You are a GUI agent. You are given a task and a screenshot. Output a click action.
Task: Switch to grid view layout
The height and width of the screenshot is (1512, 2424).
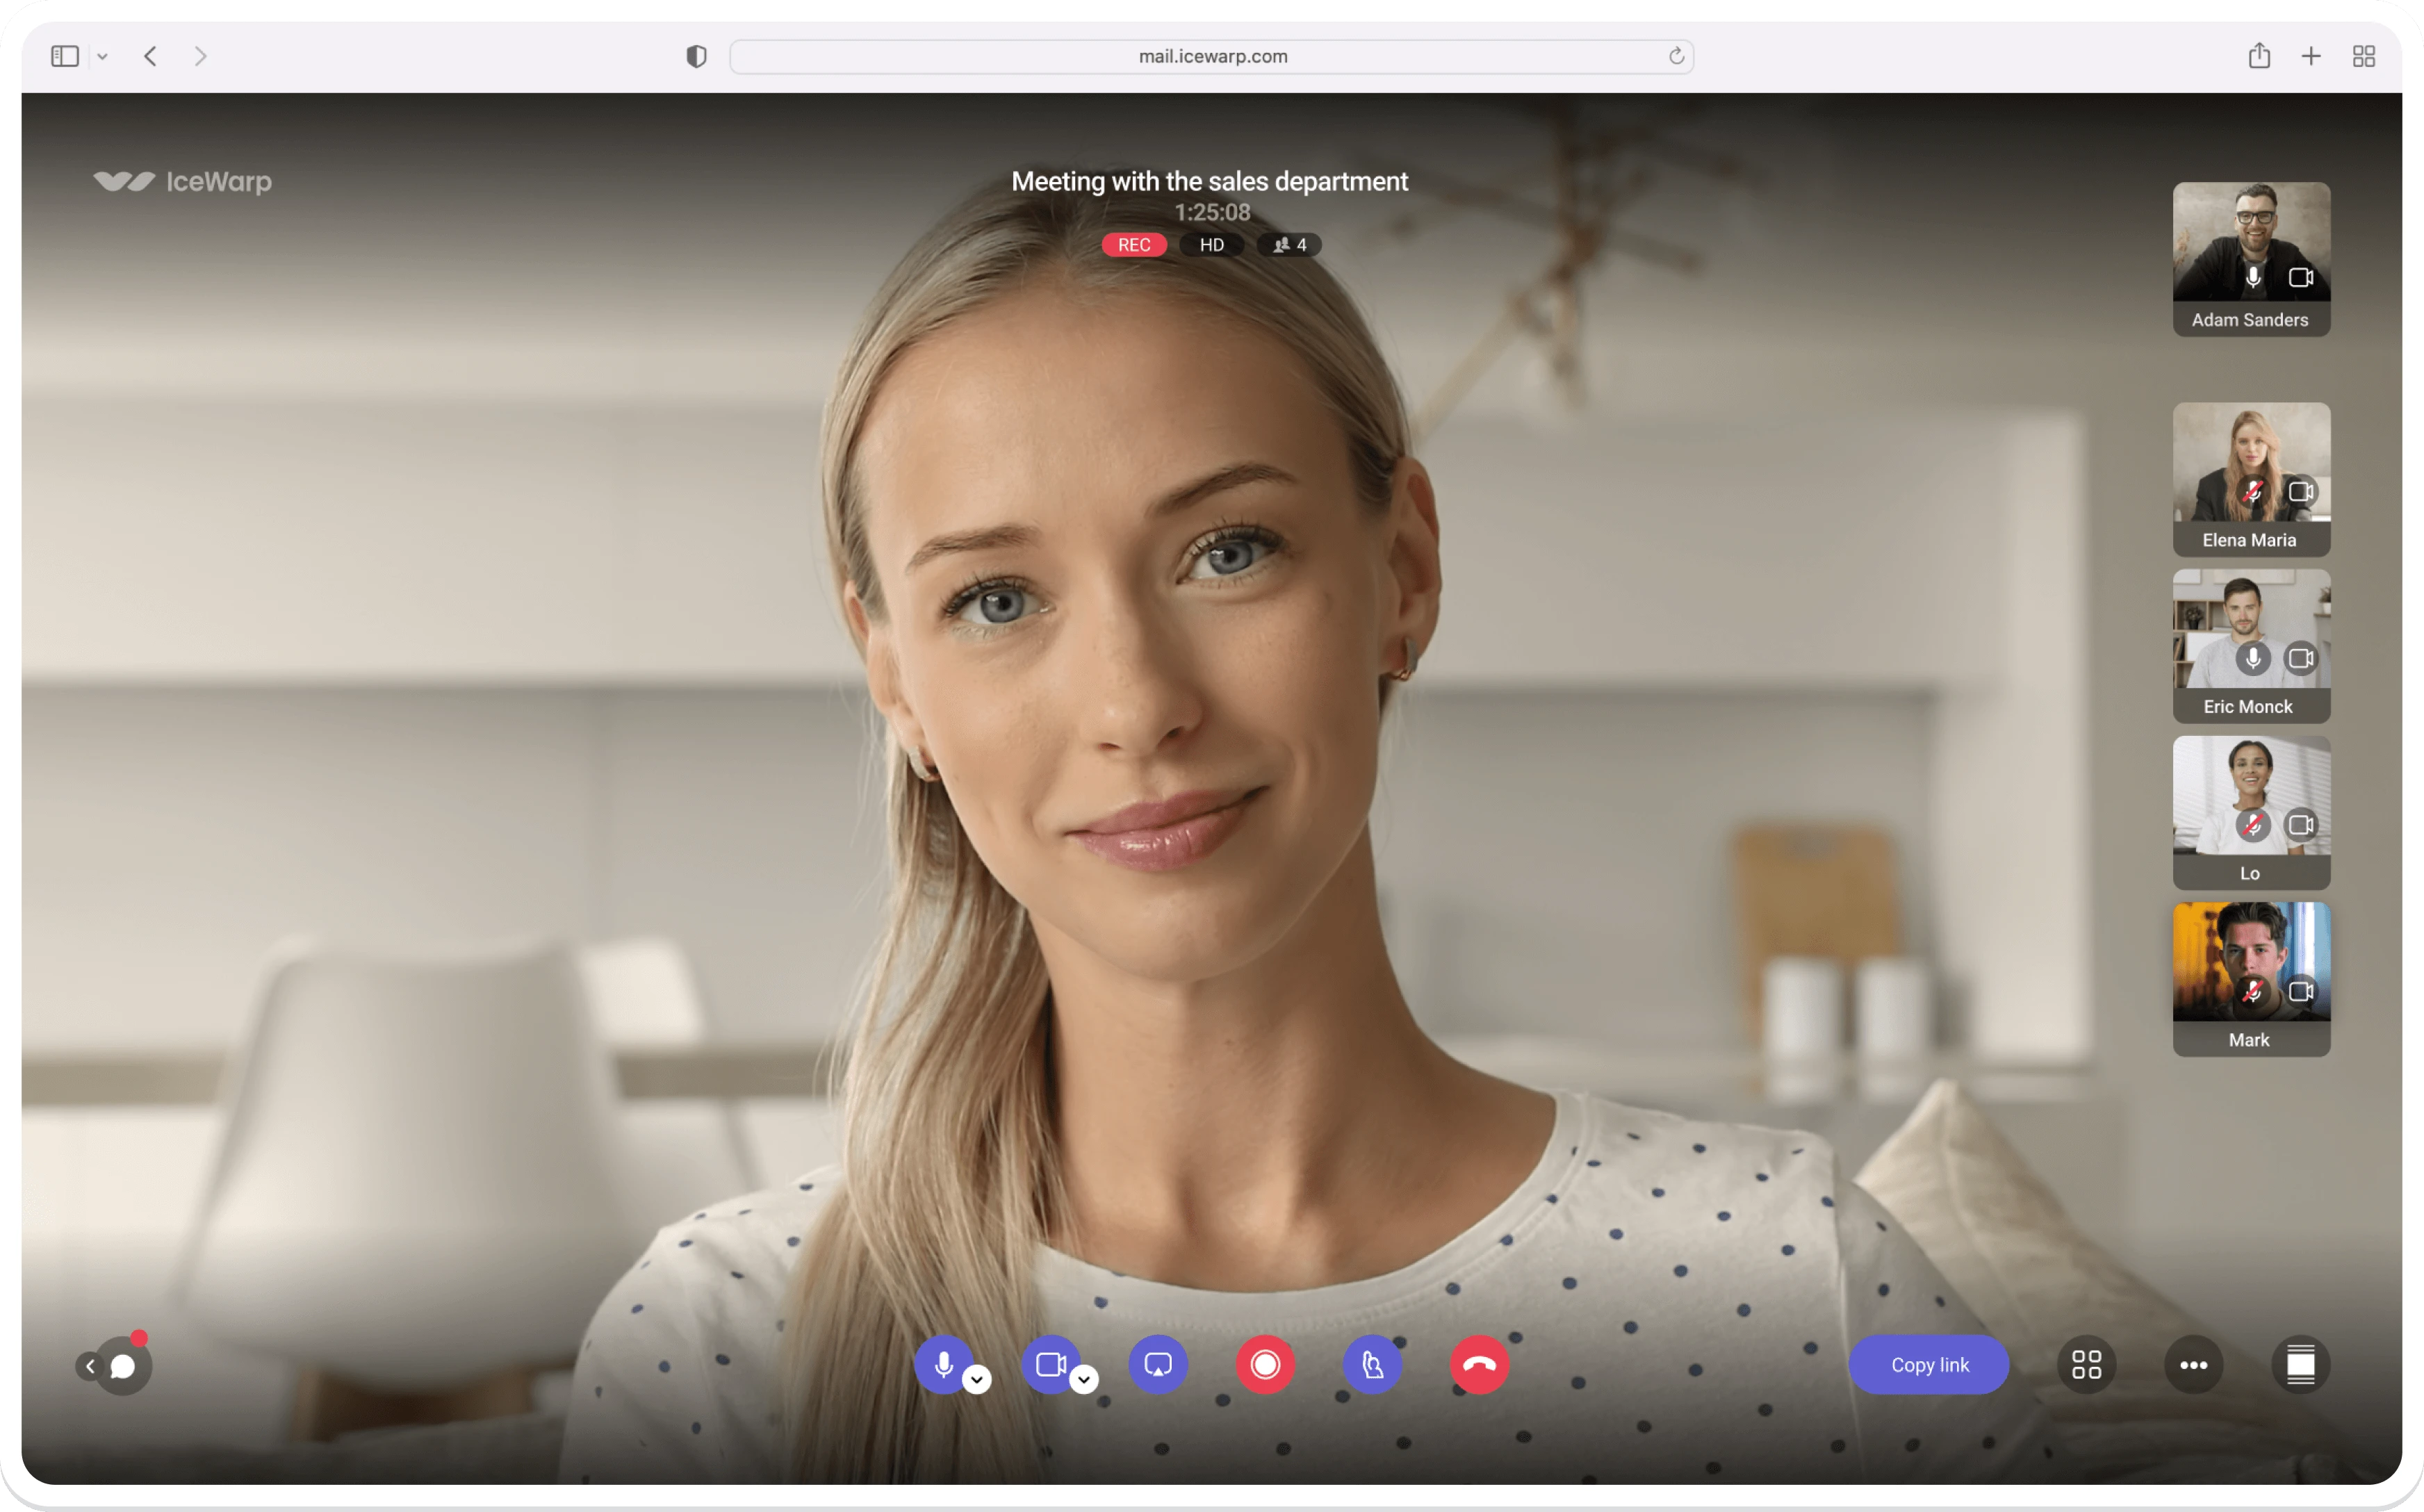2086,1365
